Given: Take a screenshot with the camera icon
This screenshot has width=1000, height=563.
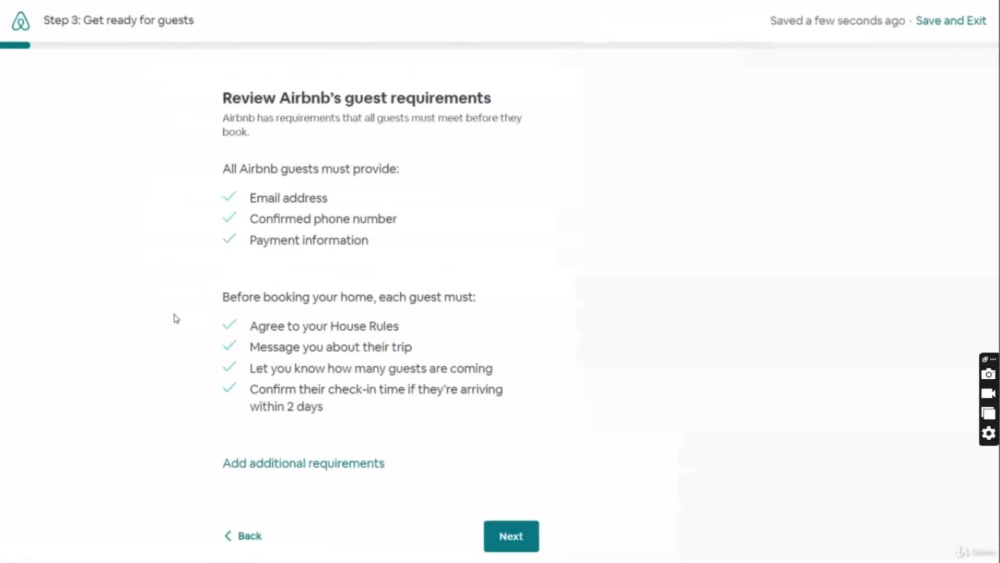Looking at the screenshot, I should tap(988, 374).
